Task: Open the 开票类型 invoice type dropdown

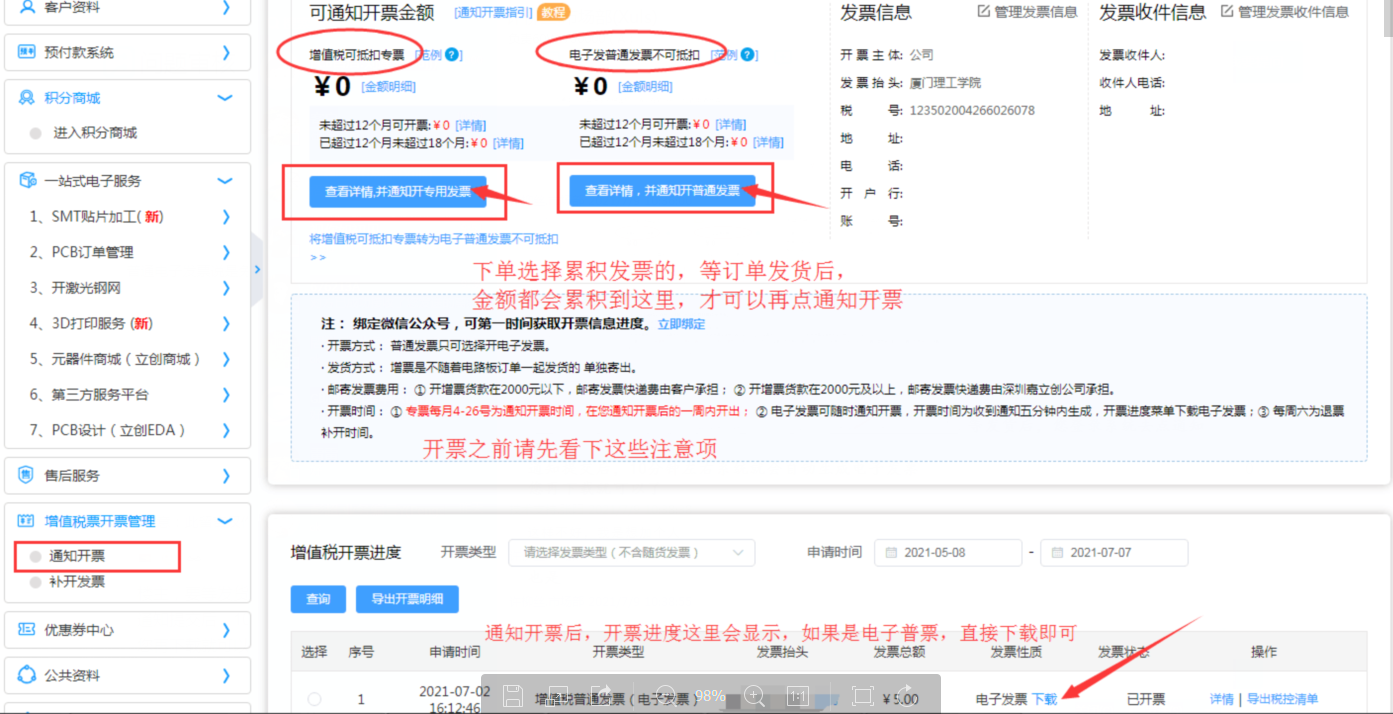Action: (631, 552)
